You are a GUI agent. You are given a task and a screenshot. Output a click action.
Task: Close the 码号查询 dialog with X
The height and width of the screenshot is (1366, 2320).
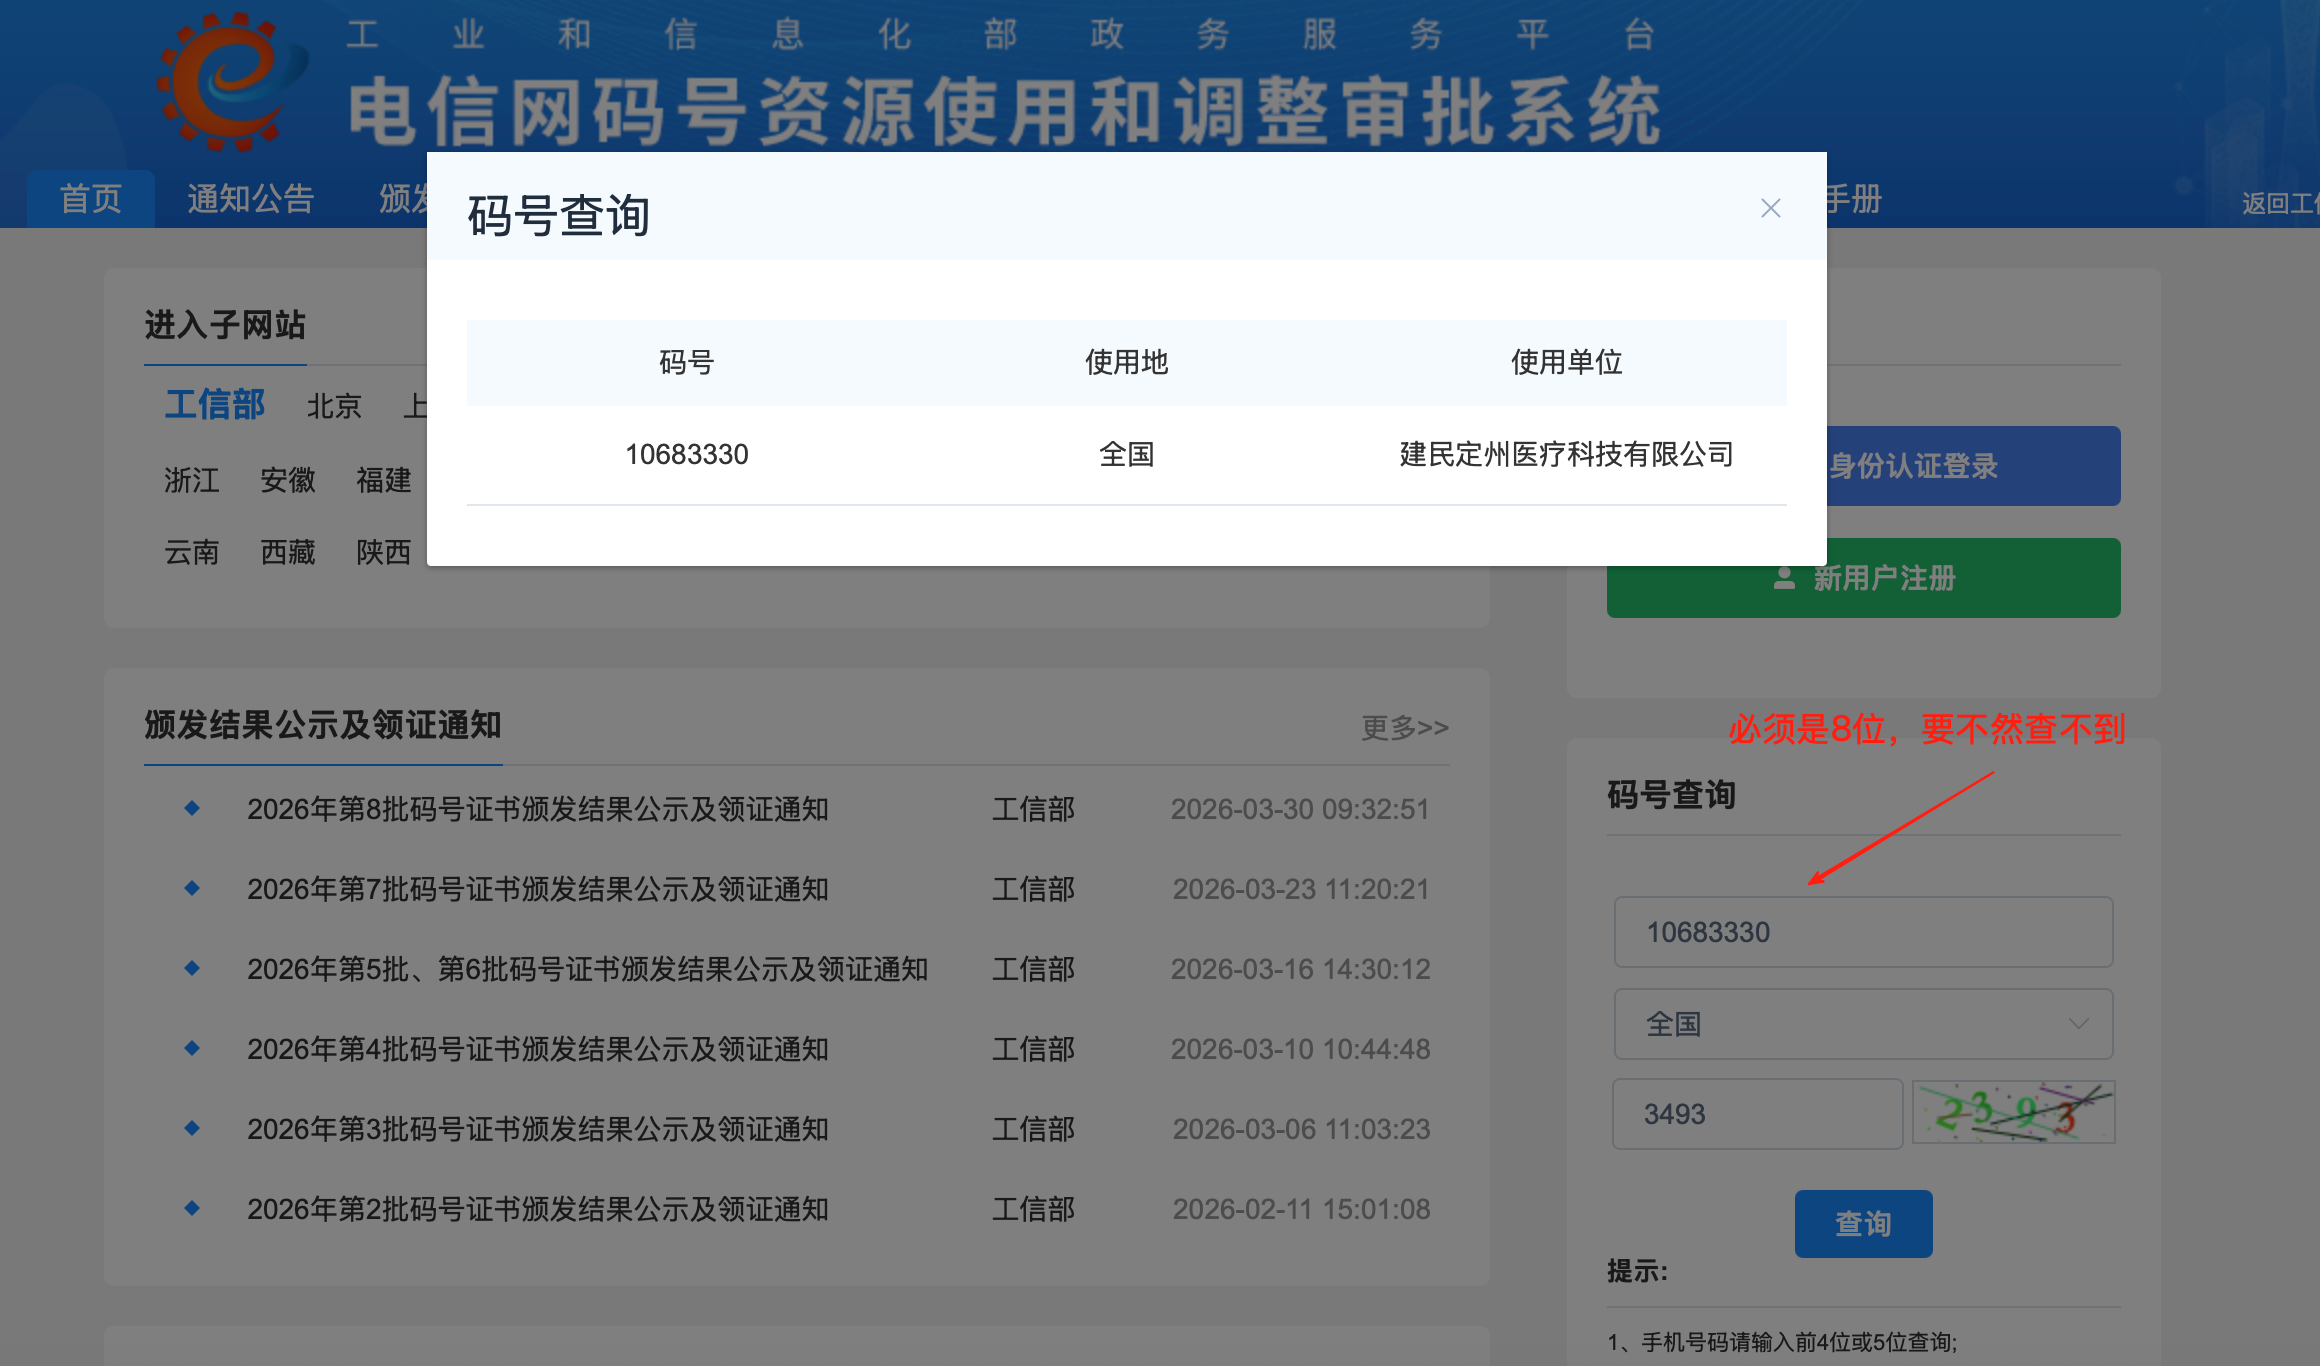[x=1770, y=208]
